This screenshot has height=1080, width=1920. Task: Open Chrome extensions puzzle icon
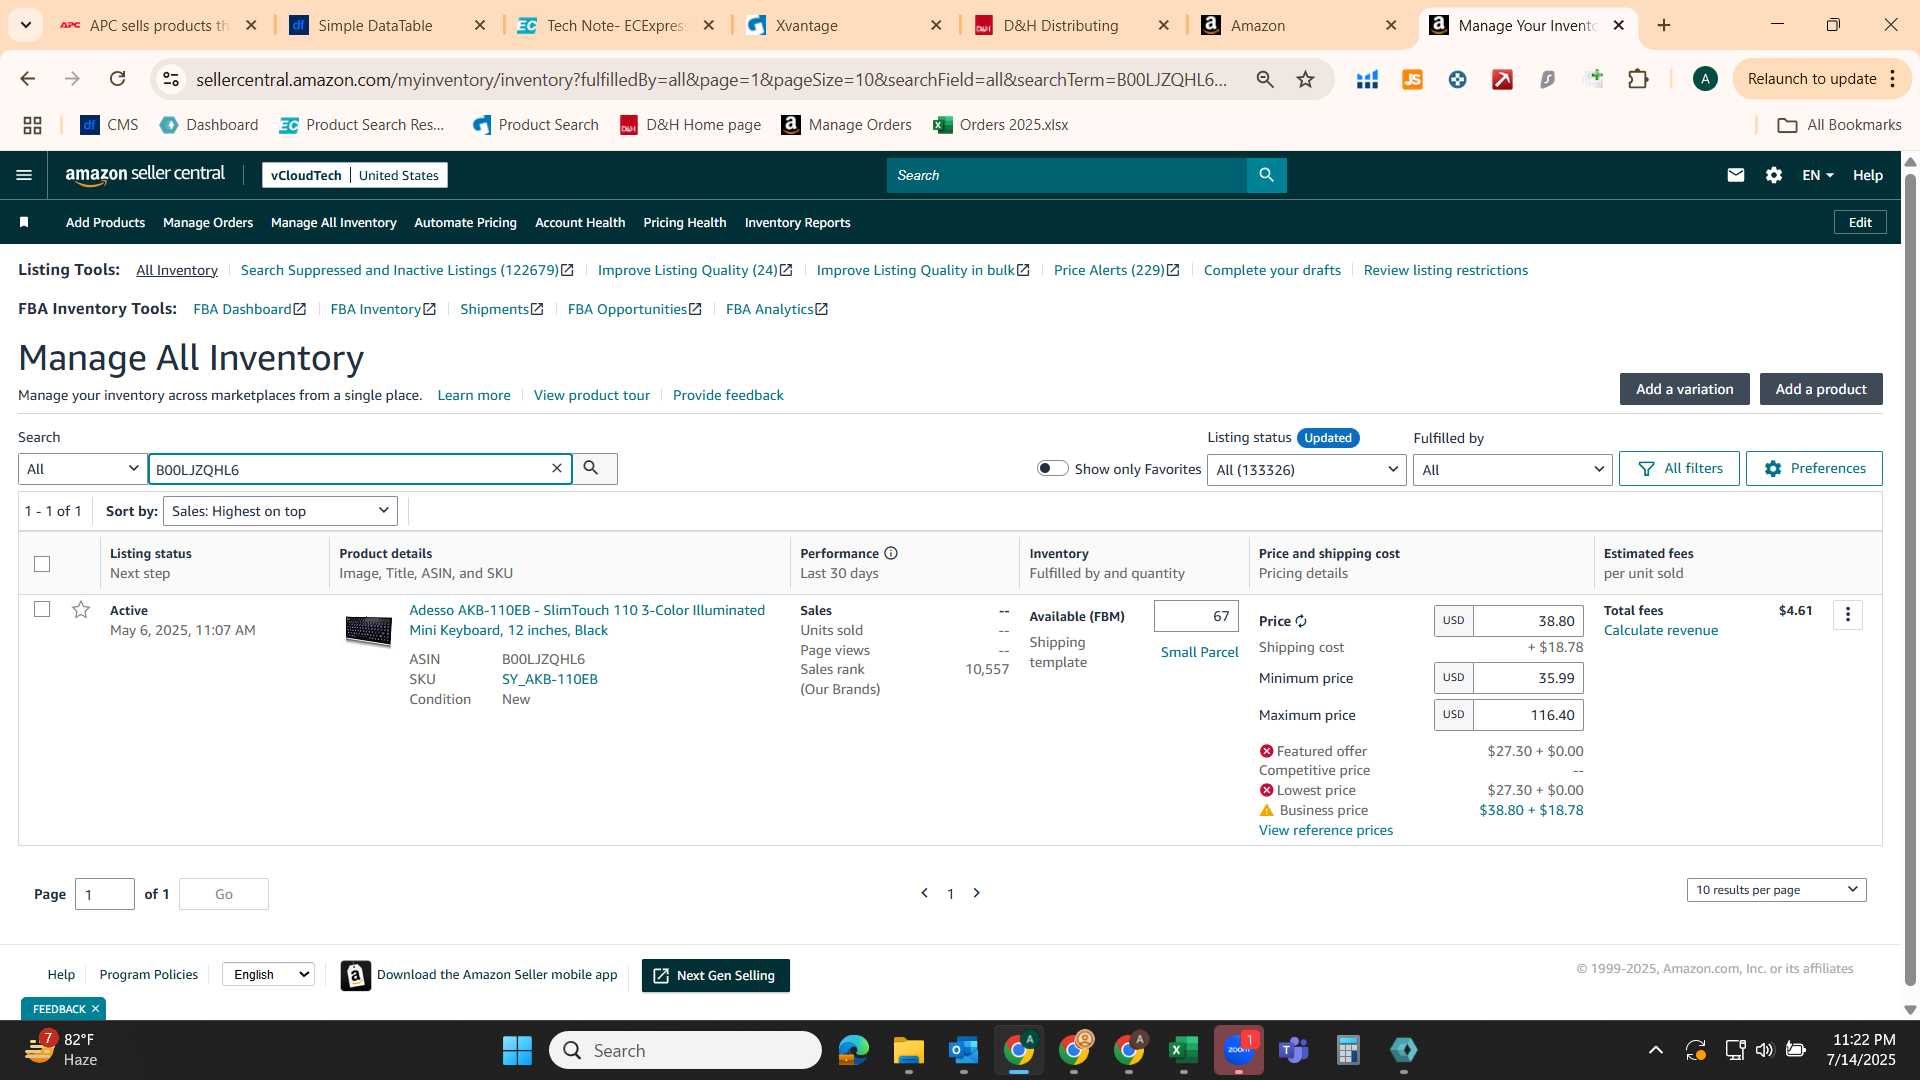[x=1638, y=79]
